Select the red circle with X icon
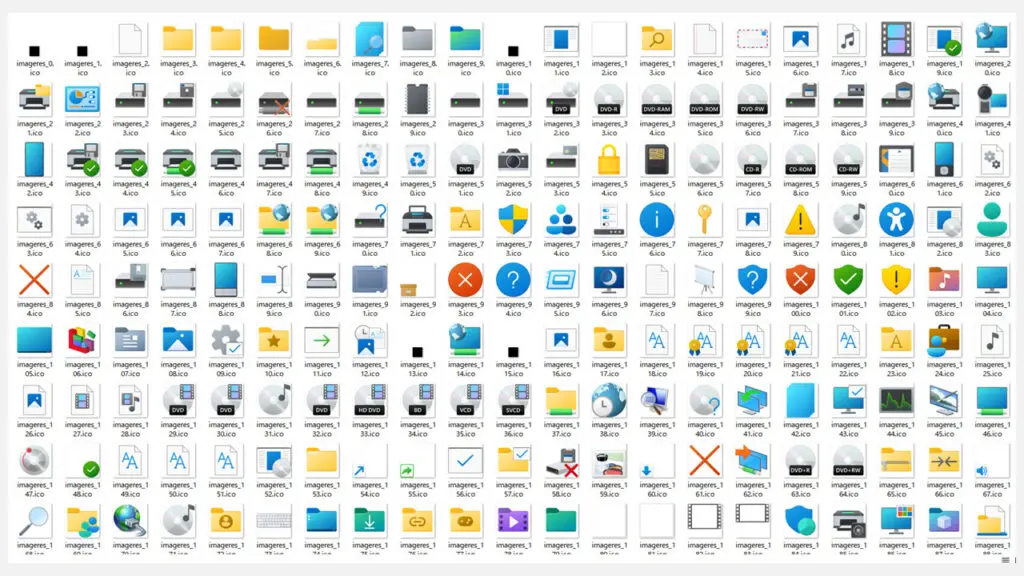 (465, 281)
